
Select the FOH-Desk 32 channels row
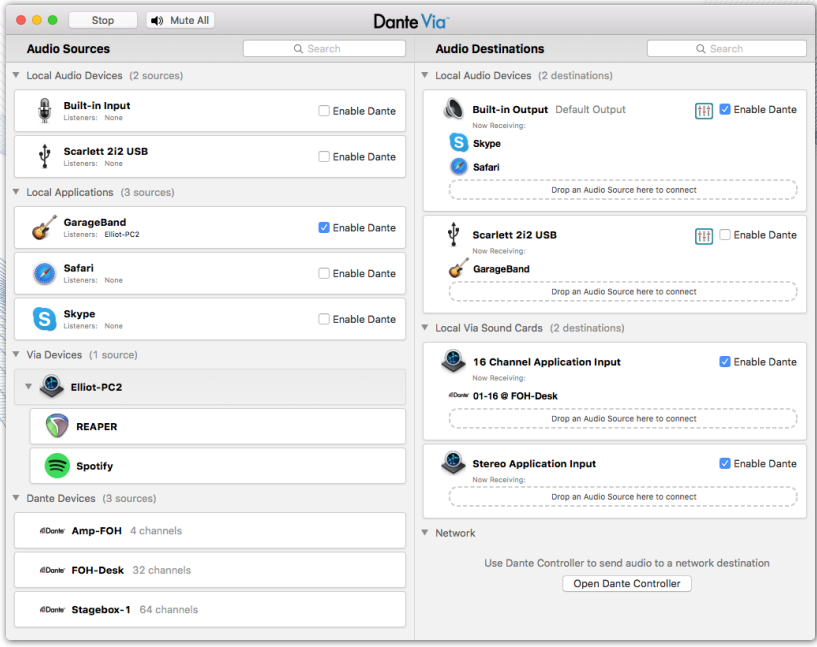coord(210,570)
